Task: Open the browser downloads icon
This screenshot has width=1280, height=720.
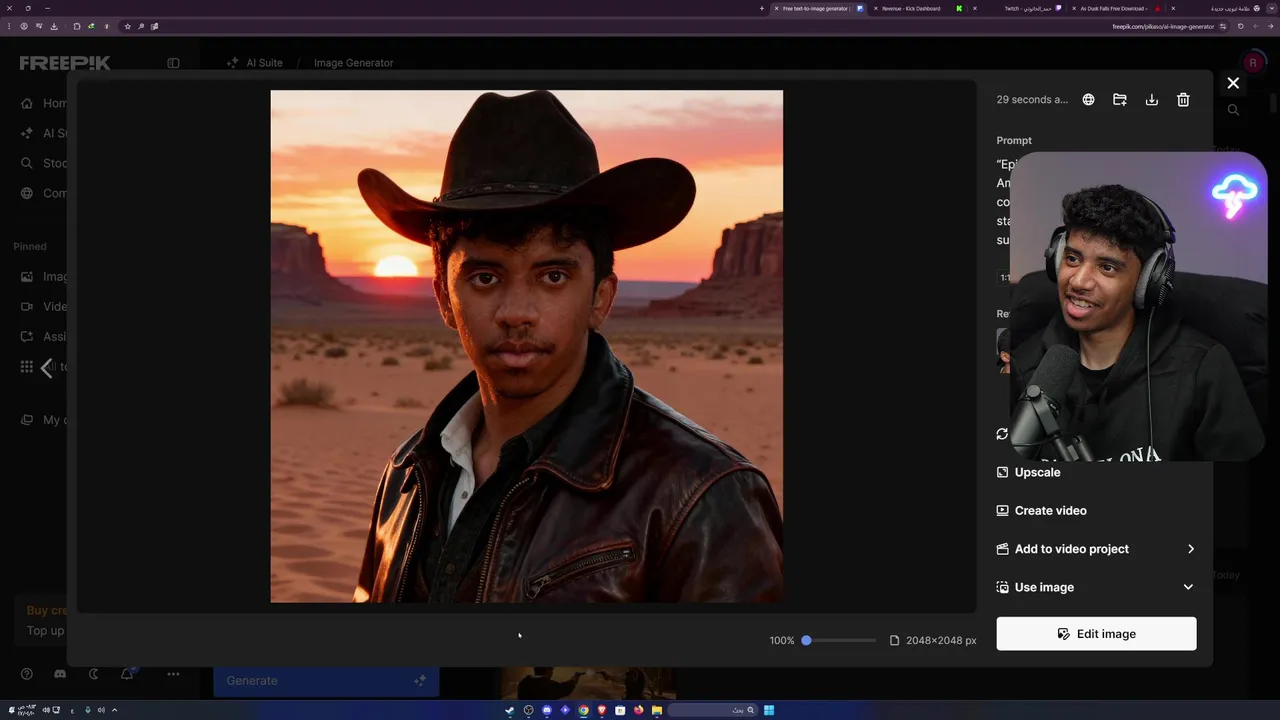Action: [54, 26]
